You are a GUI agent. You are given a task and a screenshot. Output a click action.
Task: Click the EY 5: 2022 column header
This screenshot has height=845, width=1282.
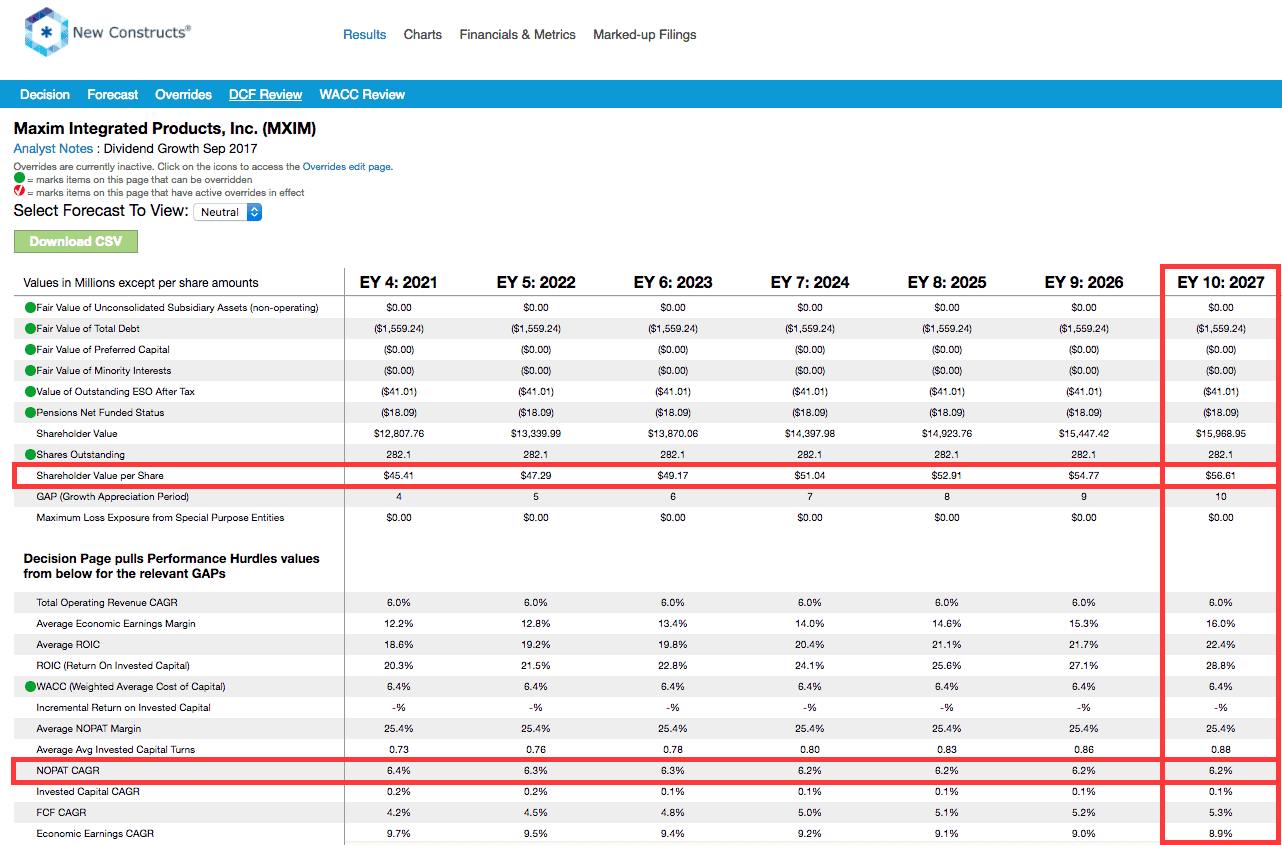coord(536,283)
